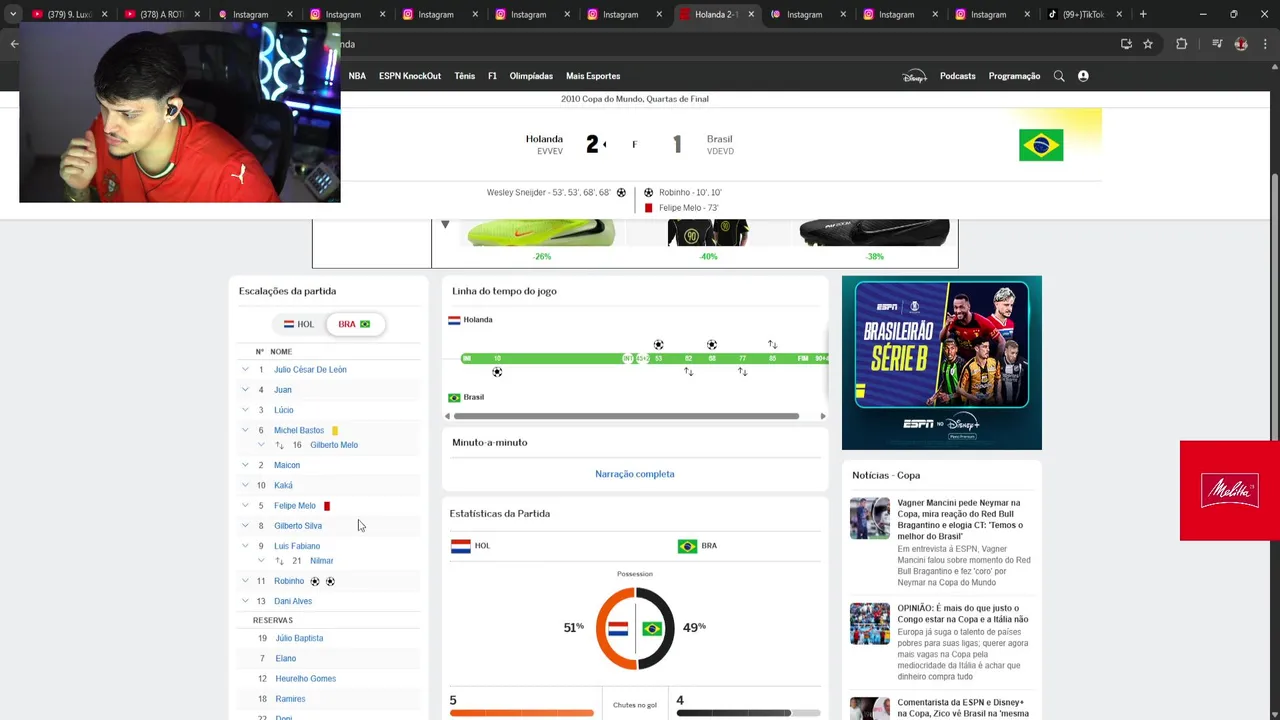Image resolution: width=1280 pixels, height=720 pixels.
Task: Click the Holanda substitution arrows at minute 85
Action: [x=772, y=345]
